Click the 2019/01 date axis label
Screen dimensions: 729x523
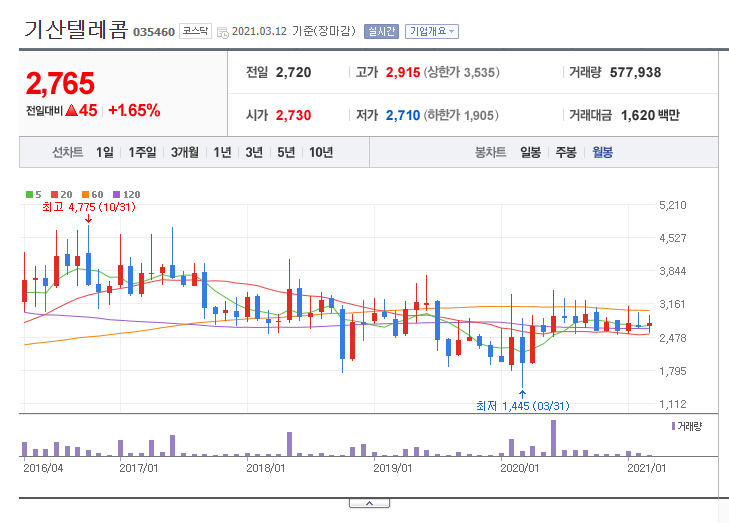tap(392, 468)
